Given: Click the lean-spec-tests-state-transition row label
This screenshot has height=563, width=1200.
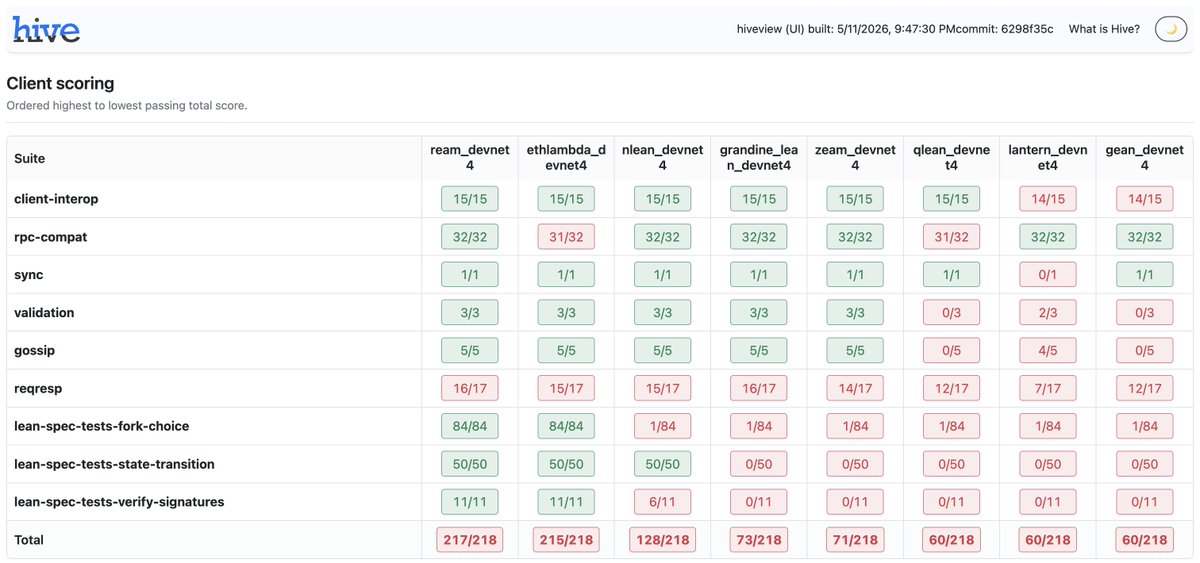Looking at the screenshot, I should [x=114, y=464].
